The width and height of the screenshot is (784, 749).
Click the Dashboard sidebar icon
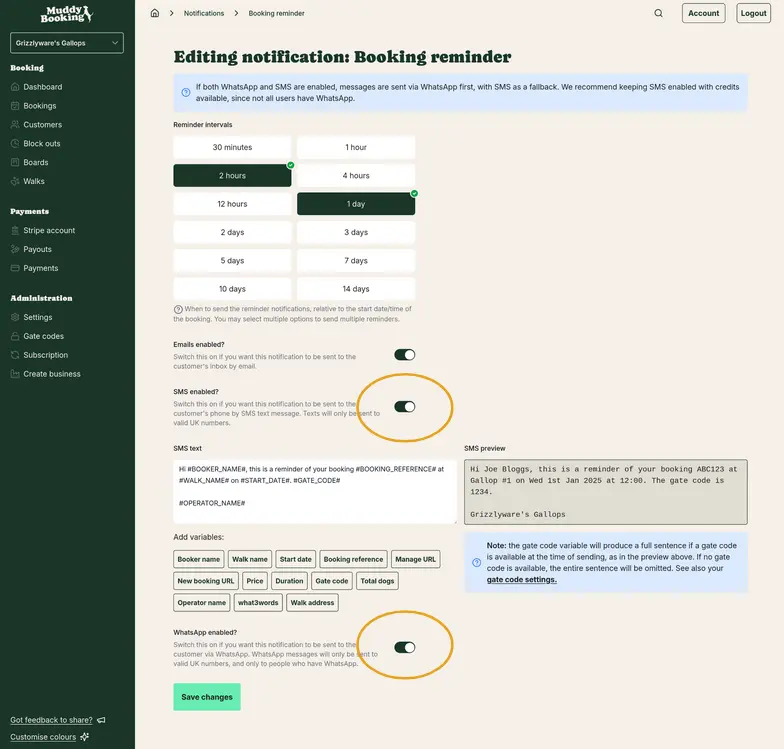15,86
